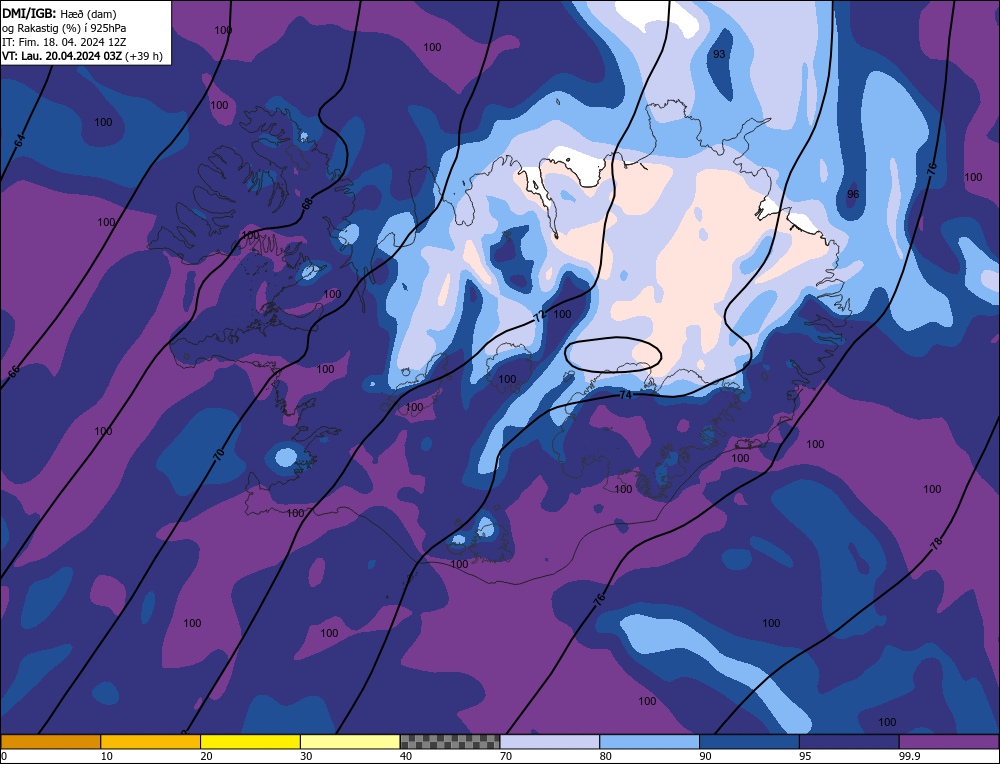This screenshot has width=1000, height=764.
Task: Click the legend tick label "95"
Action: point(805,756)
